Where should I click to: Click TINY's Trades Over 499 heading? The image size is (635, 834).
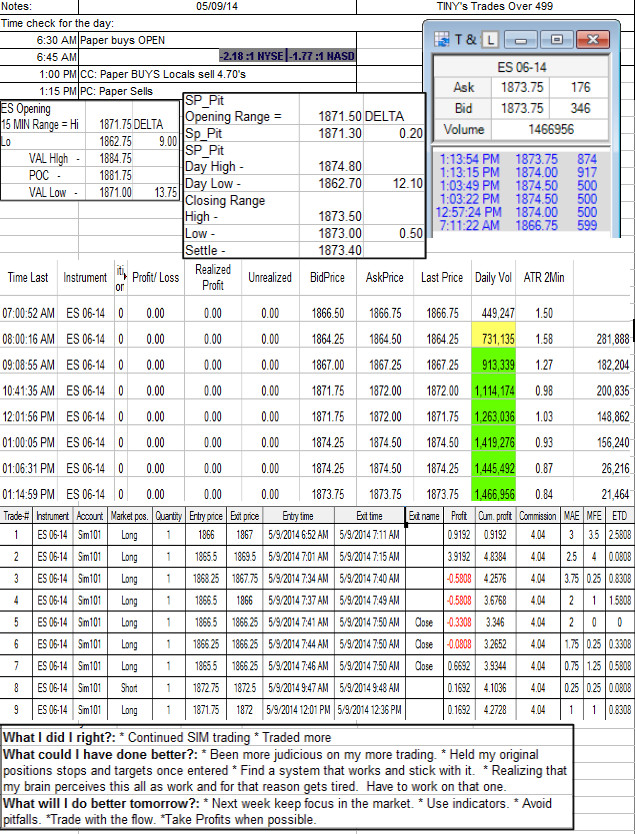(x=495, y=6)
